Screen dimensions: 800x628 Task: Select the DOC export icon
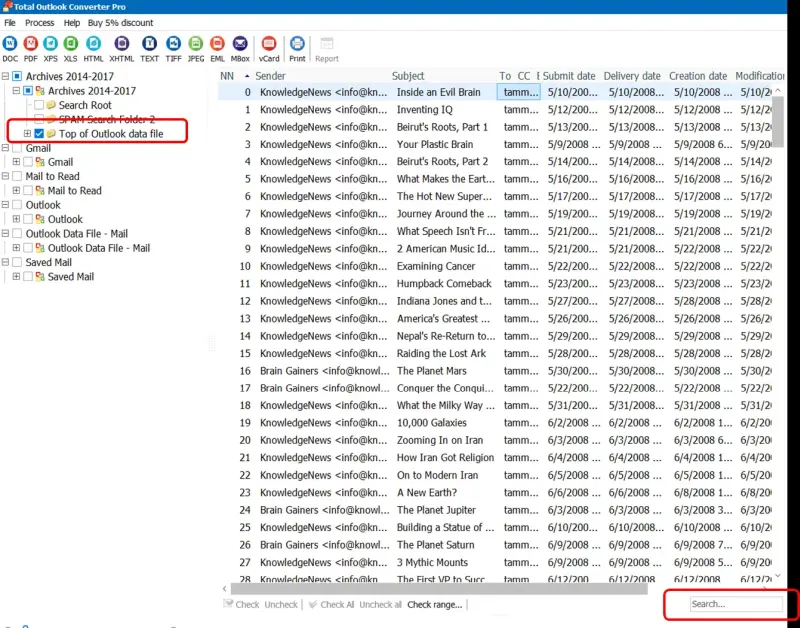pyautogui.click(x=9, y=44)
